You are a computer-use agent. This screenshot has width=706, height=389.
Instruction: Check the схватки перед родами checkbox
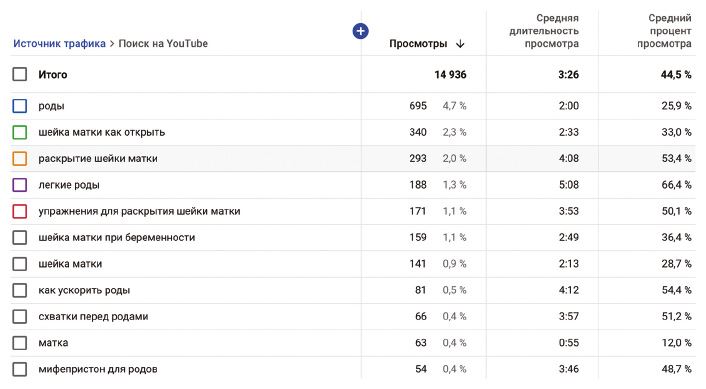click(20, 317)
